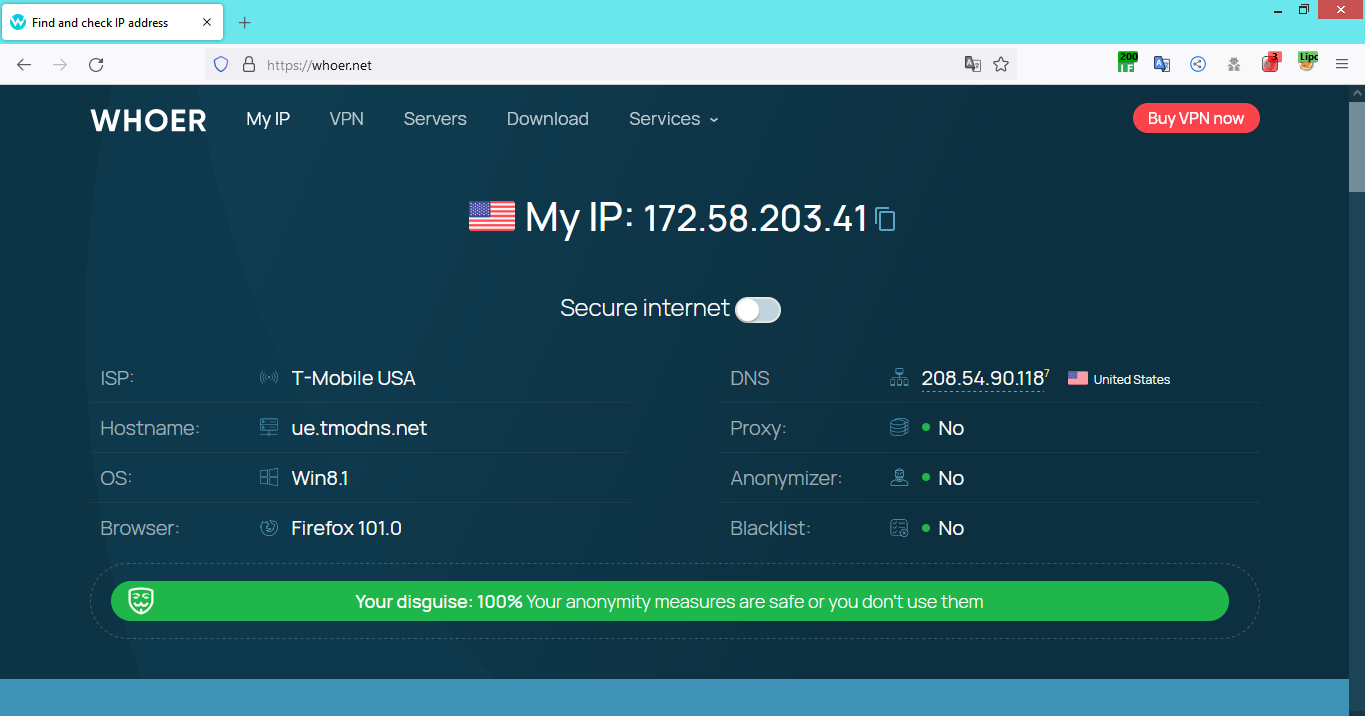Click the 'Secure internet' label
1365x716 pixels.
[x=645, y=308]
